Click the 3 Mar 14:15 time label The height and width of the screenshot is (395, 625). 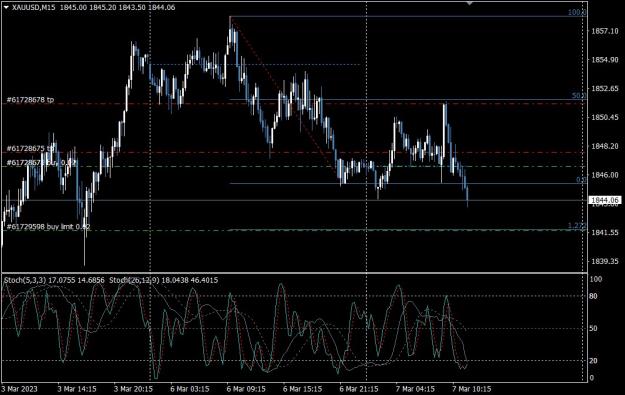(77, 389)
